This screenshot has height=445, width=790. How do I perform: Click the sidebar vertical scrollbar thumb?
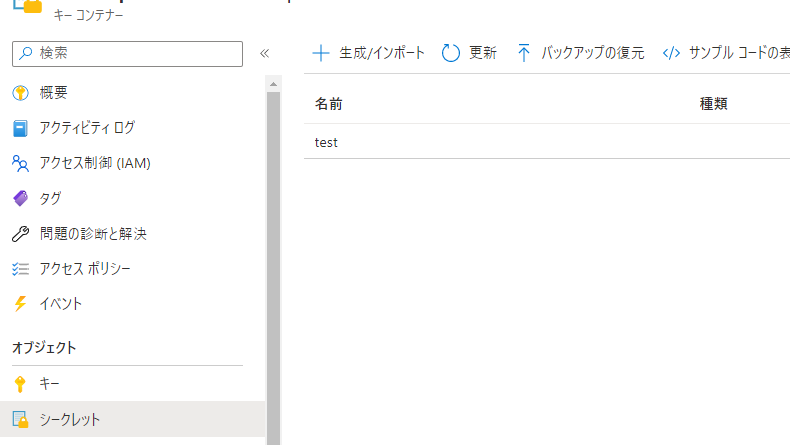point(274,268)
